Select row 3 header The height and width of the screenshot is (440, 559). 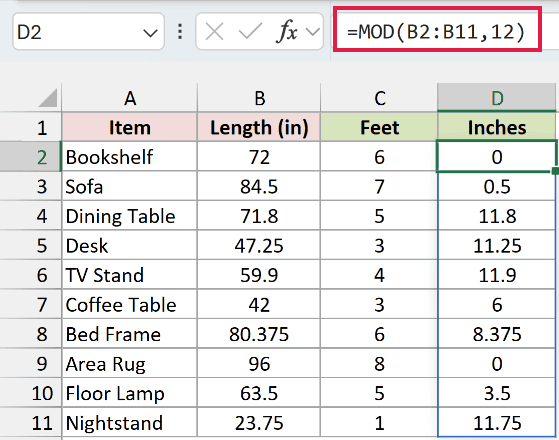coord(31,186)
